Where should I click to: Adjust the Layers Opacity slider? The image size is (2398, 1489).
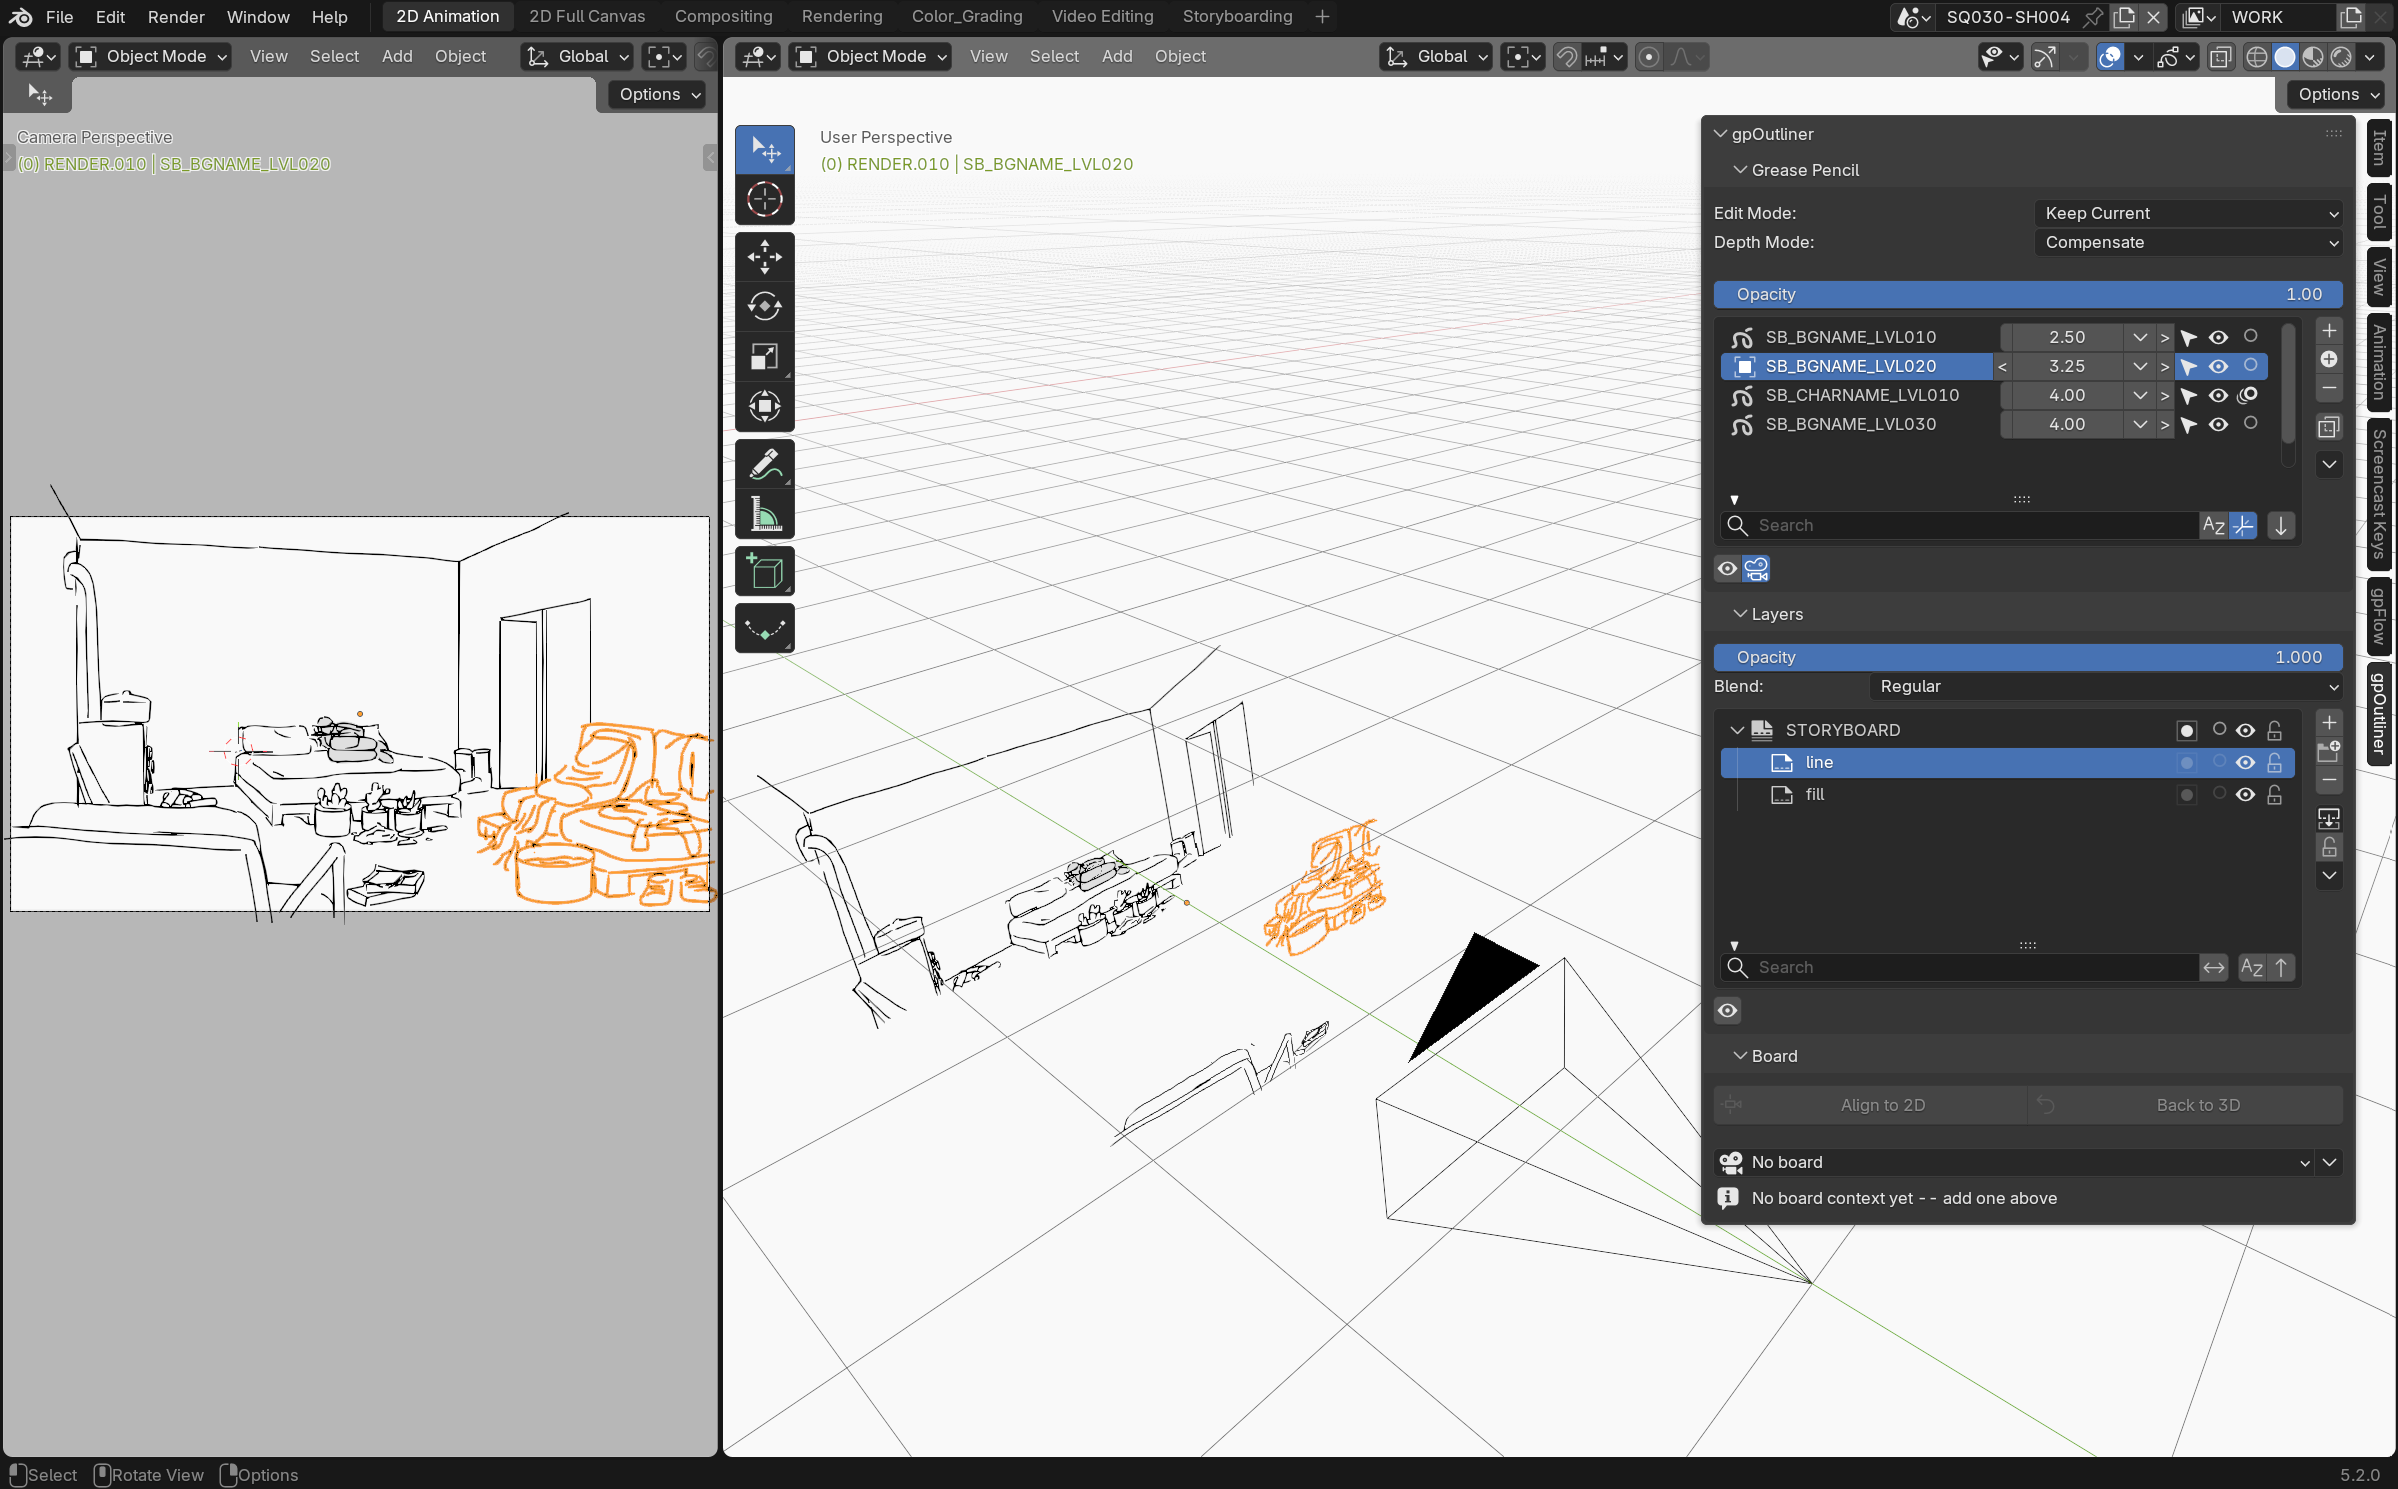(x=2028, y=657)
